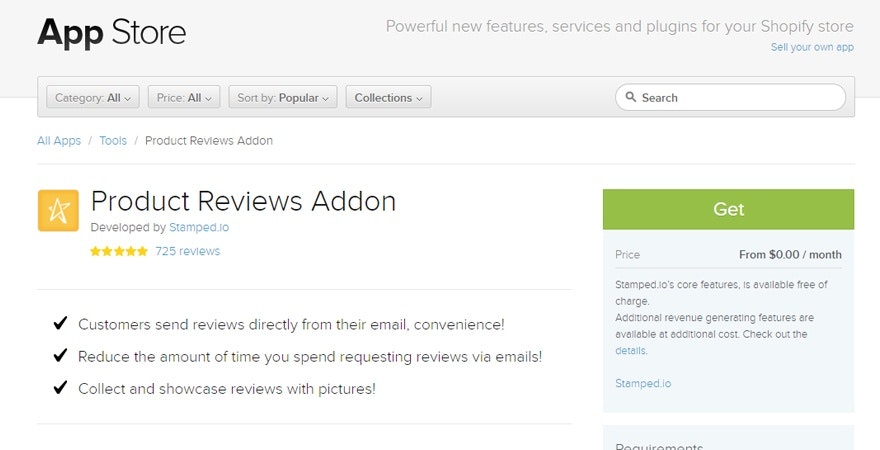Viewport: 880px width, 450px height.
Task: Click the search magnifier icon
Action: click(x=631, y=98)
